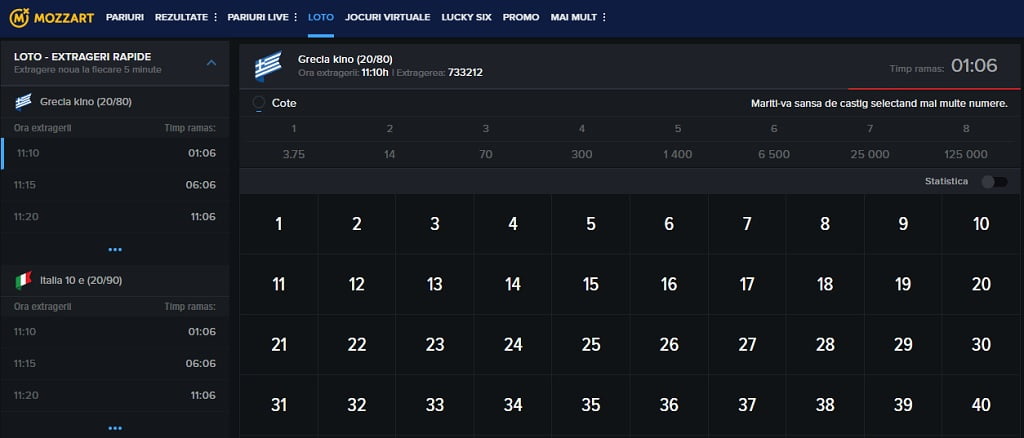This screenshot has width=1024, height=438.
Task: Click the draw number 733212
Action: pos(466,72)
